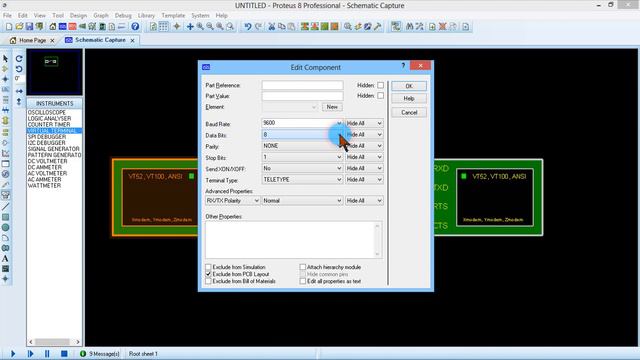
Task: Select the 2D circle graphics tool
Action: click(x=5, y=227)
